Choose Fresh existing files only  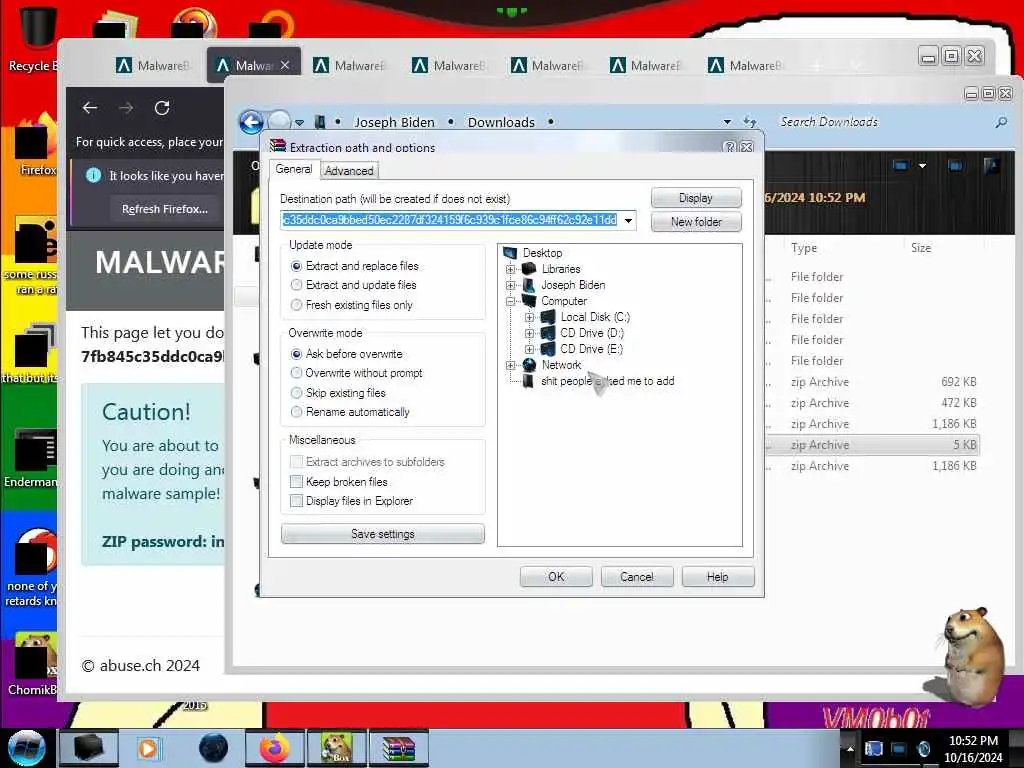tap(296, 304)
